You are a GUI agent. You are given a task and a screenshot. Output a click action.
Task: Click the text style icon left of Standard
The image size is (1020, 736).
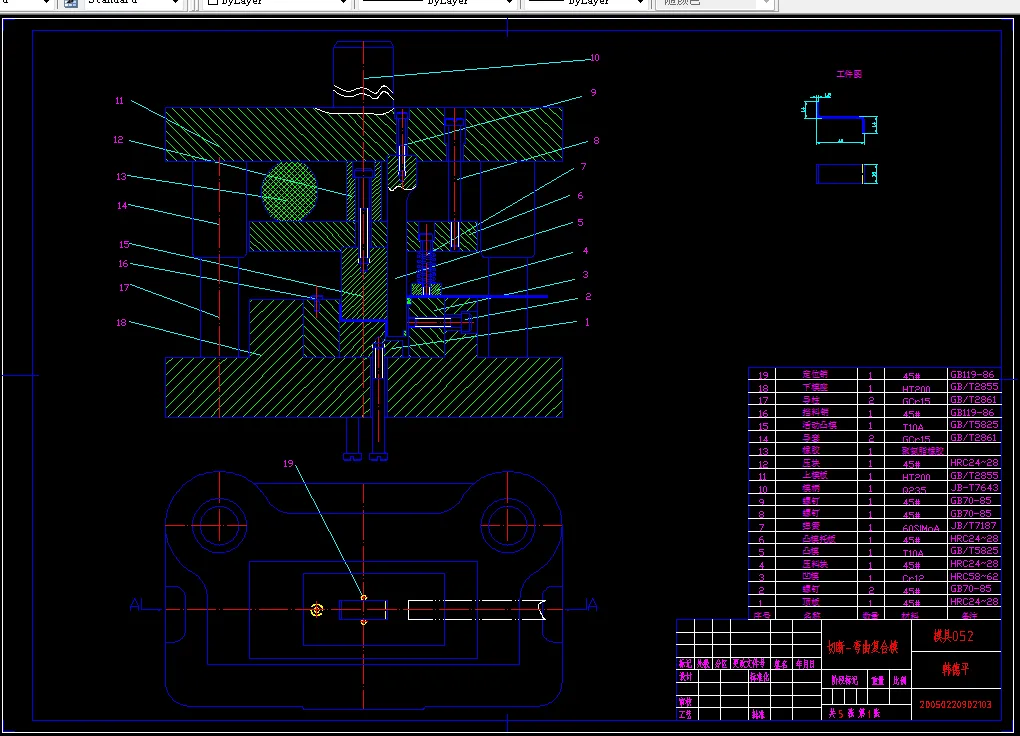[x=71, y=3]
